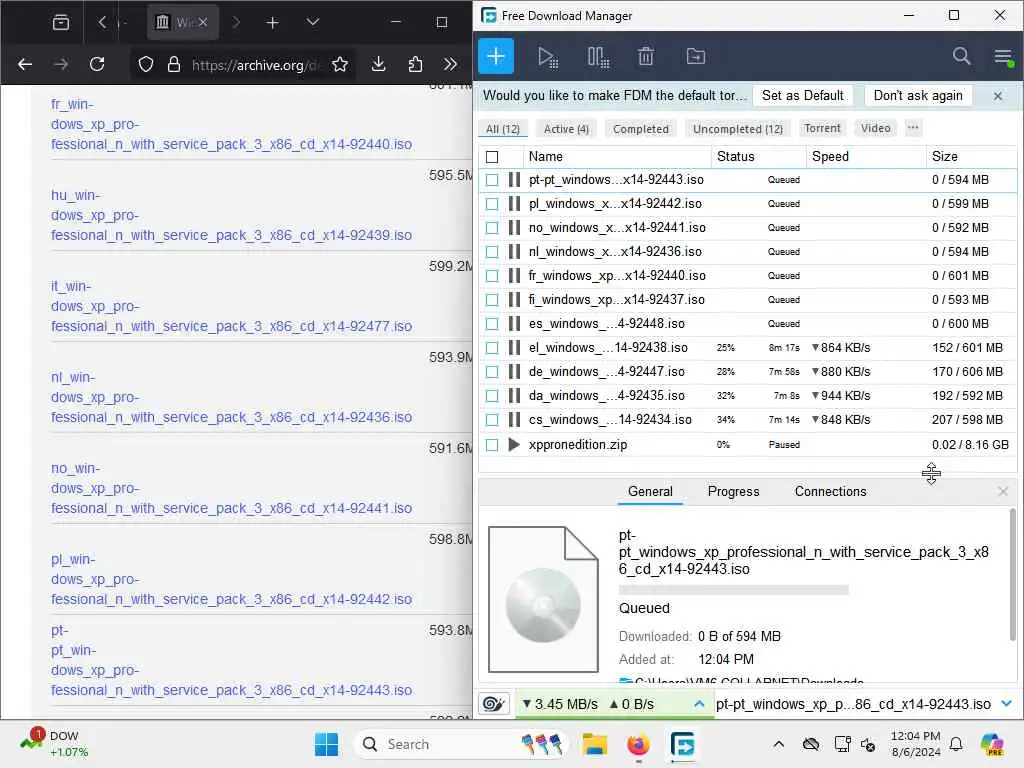Check the fr_windows x14-92440.iso row

point(492,276)
